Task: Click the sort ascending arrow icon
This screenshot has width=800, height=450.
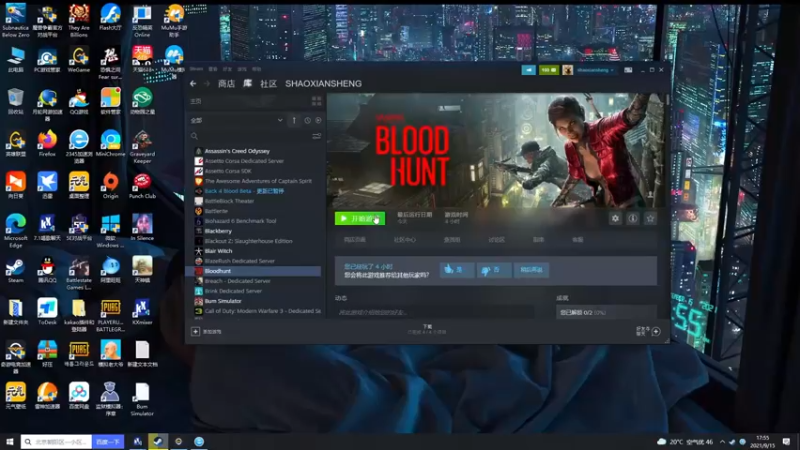Action: [294, 120]
